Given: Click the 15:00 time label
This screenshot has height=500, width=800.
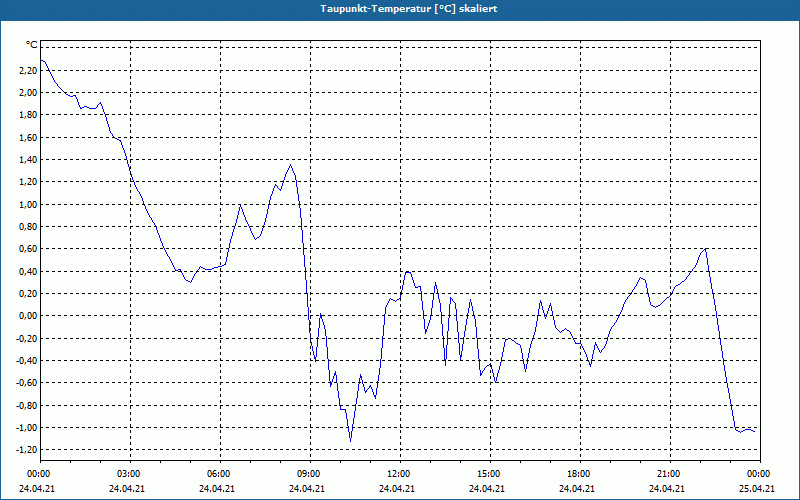Looking at the screenshot, I should (x=490, y=474).
